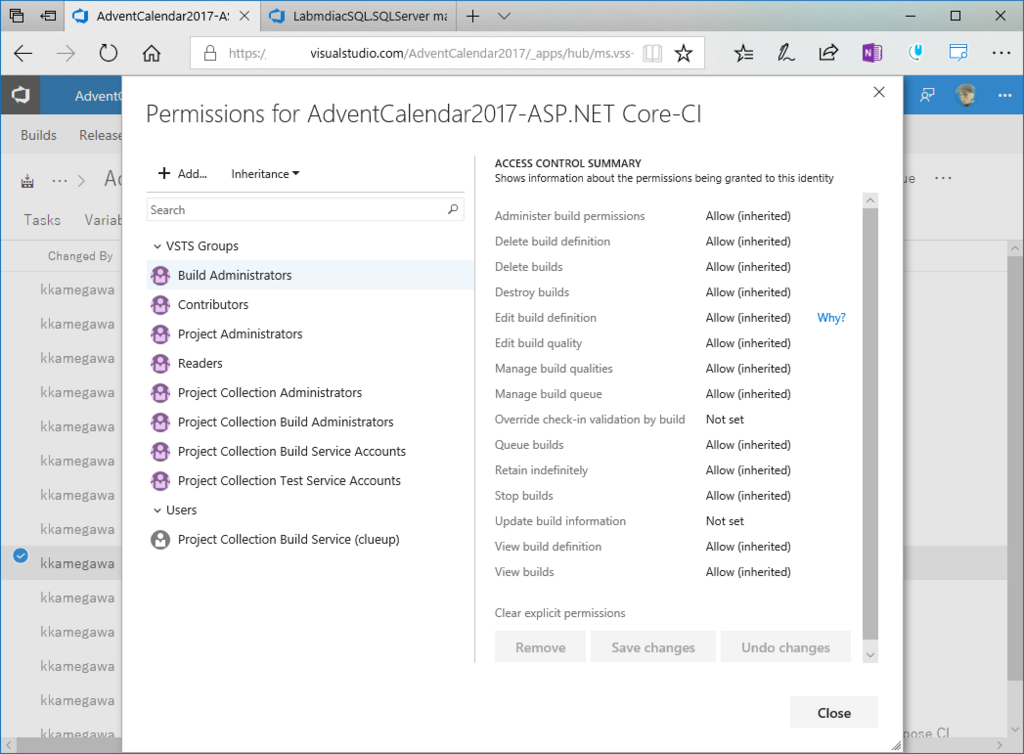The height and width of the screenshot is (754, 1024).
Task: Open the browser home page icon
Action: pos(152,53)
